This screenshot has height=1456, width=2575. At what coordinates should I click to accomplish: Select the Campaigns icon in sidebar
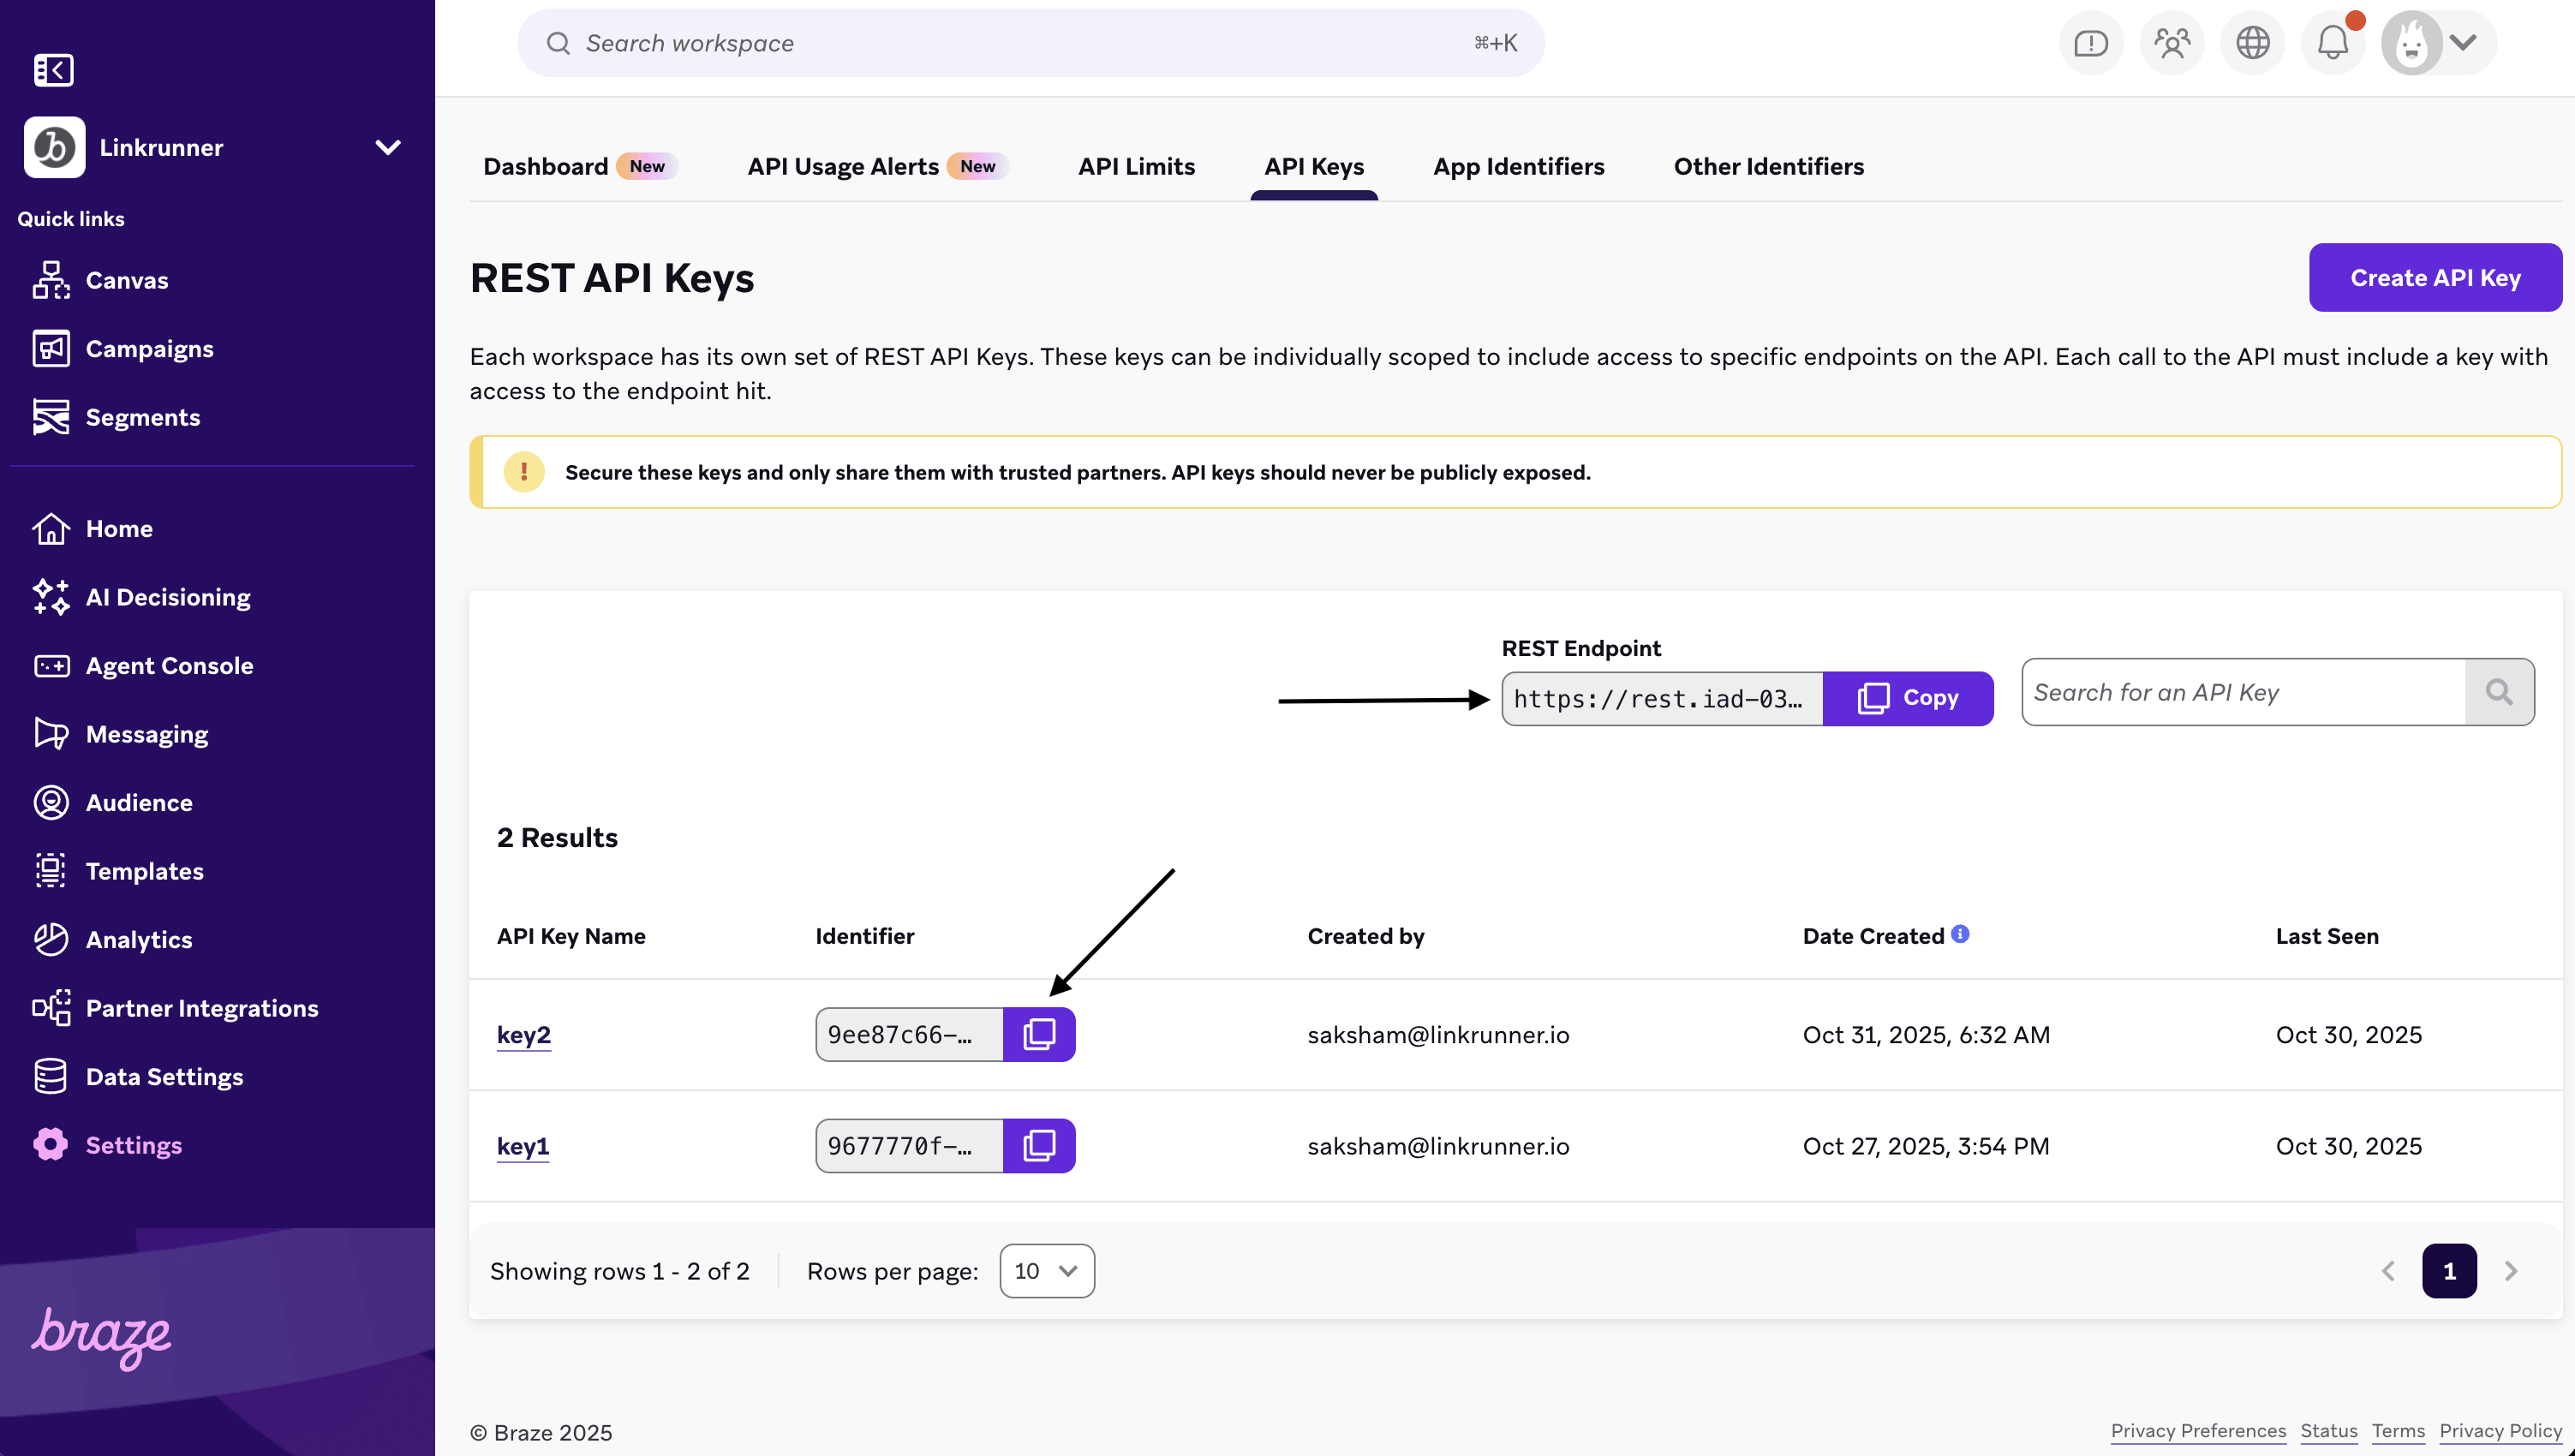pyautogui.click(x=52, y=348)
